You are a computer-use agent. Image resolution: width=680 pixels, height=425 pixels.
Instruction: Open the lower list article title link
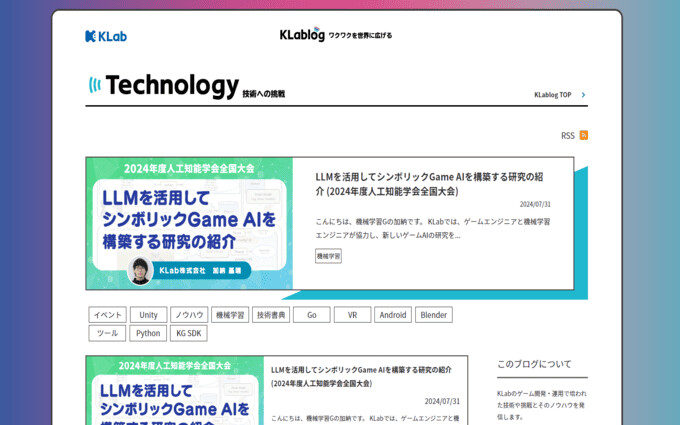pyautogui.click(x=361, y=376)
